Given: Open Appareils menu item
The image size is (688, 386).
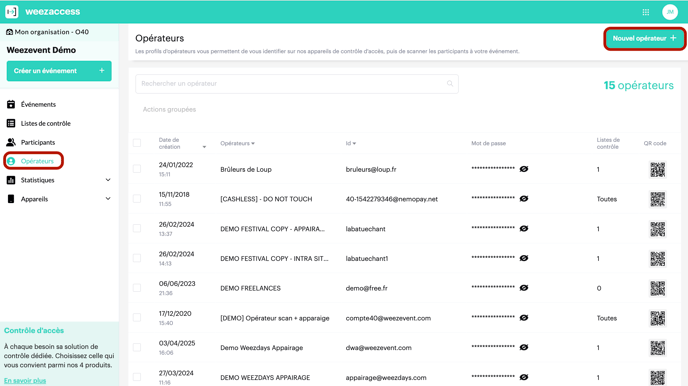Looking at the screenshot, I should (x=34, y=199).
